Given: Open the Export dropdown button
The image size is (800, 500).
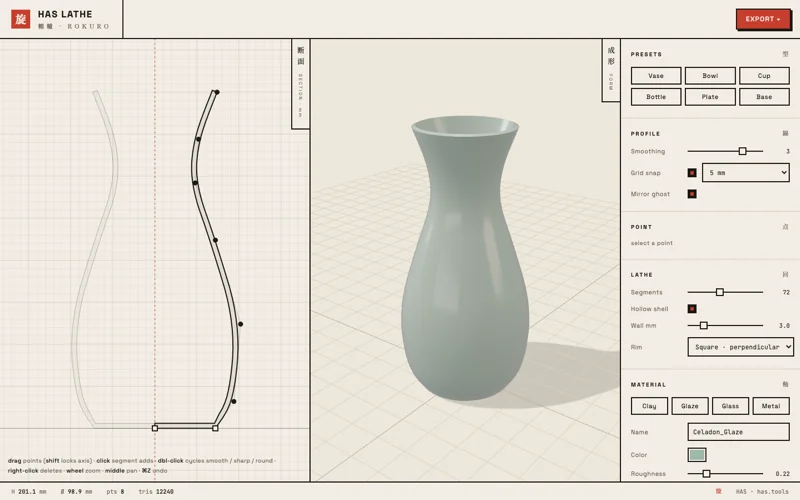Looking at the screenshot, I should [763, 19].
